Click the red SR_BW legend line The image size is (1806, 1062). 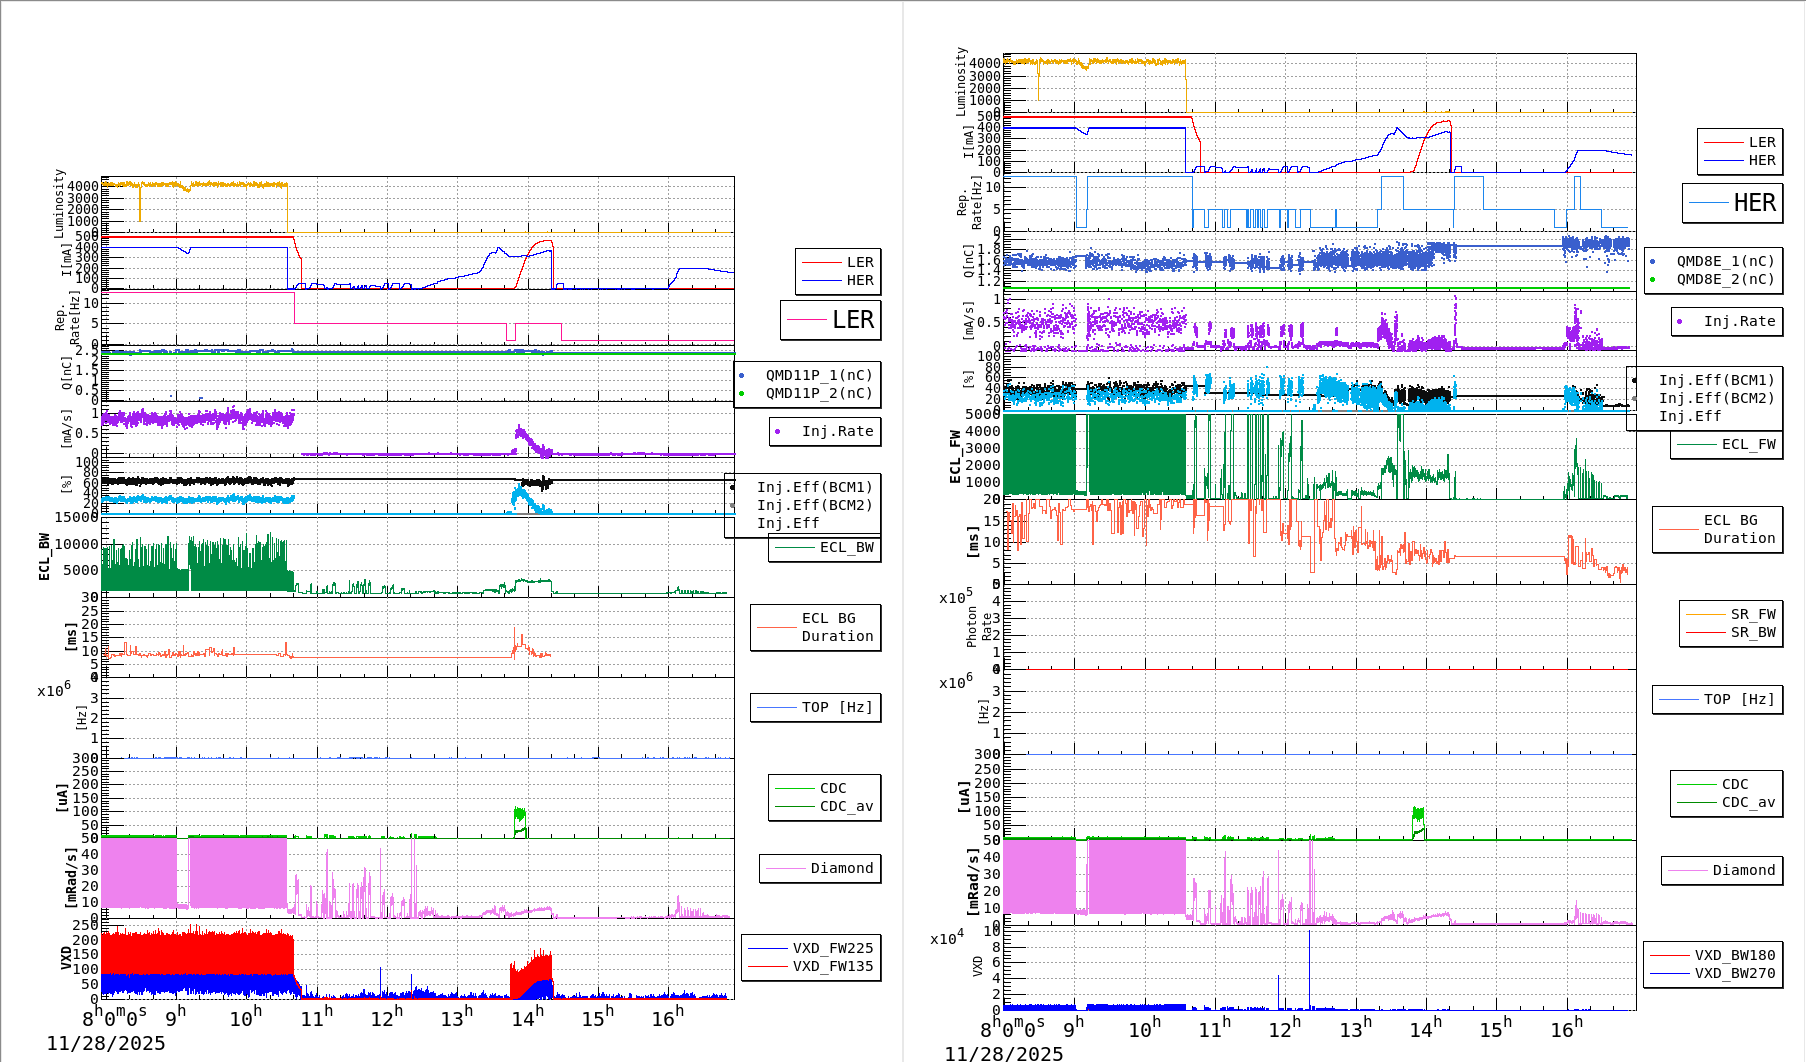click(1705, 632)
